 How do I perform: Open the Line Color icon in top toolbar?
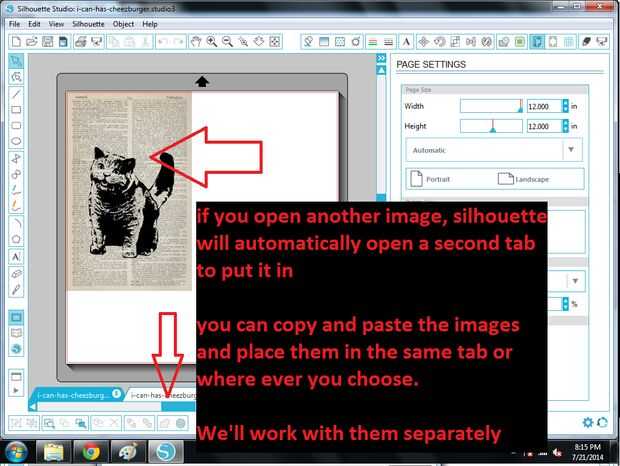click(372, 42)
